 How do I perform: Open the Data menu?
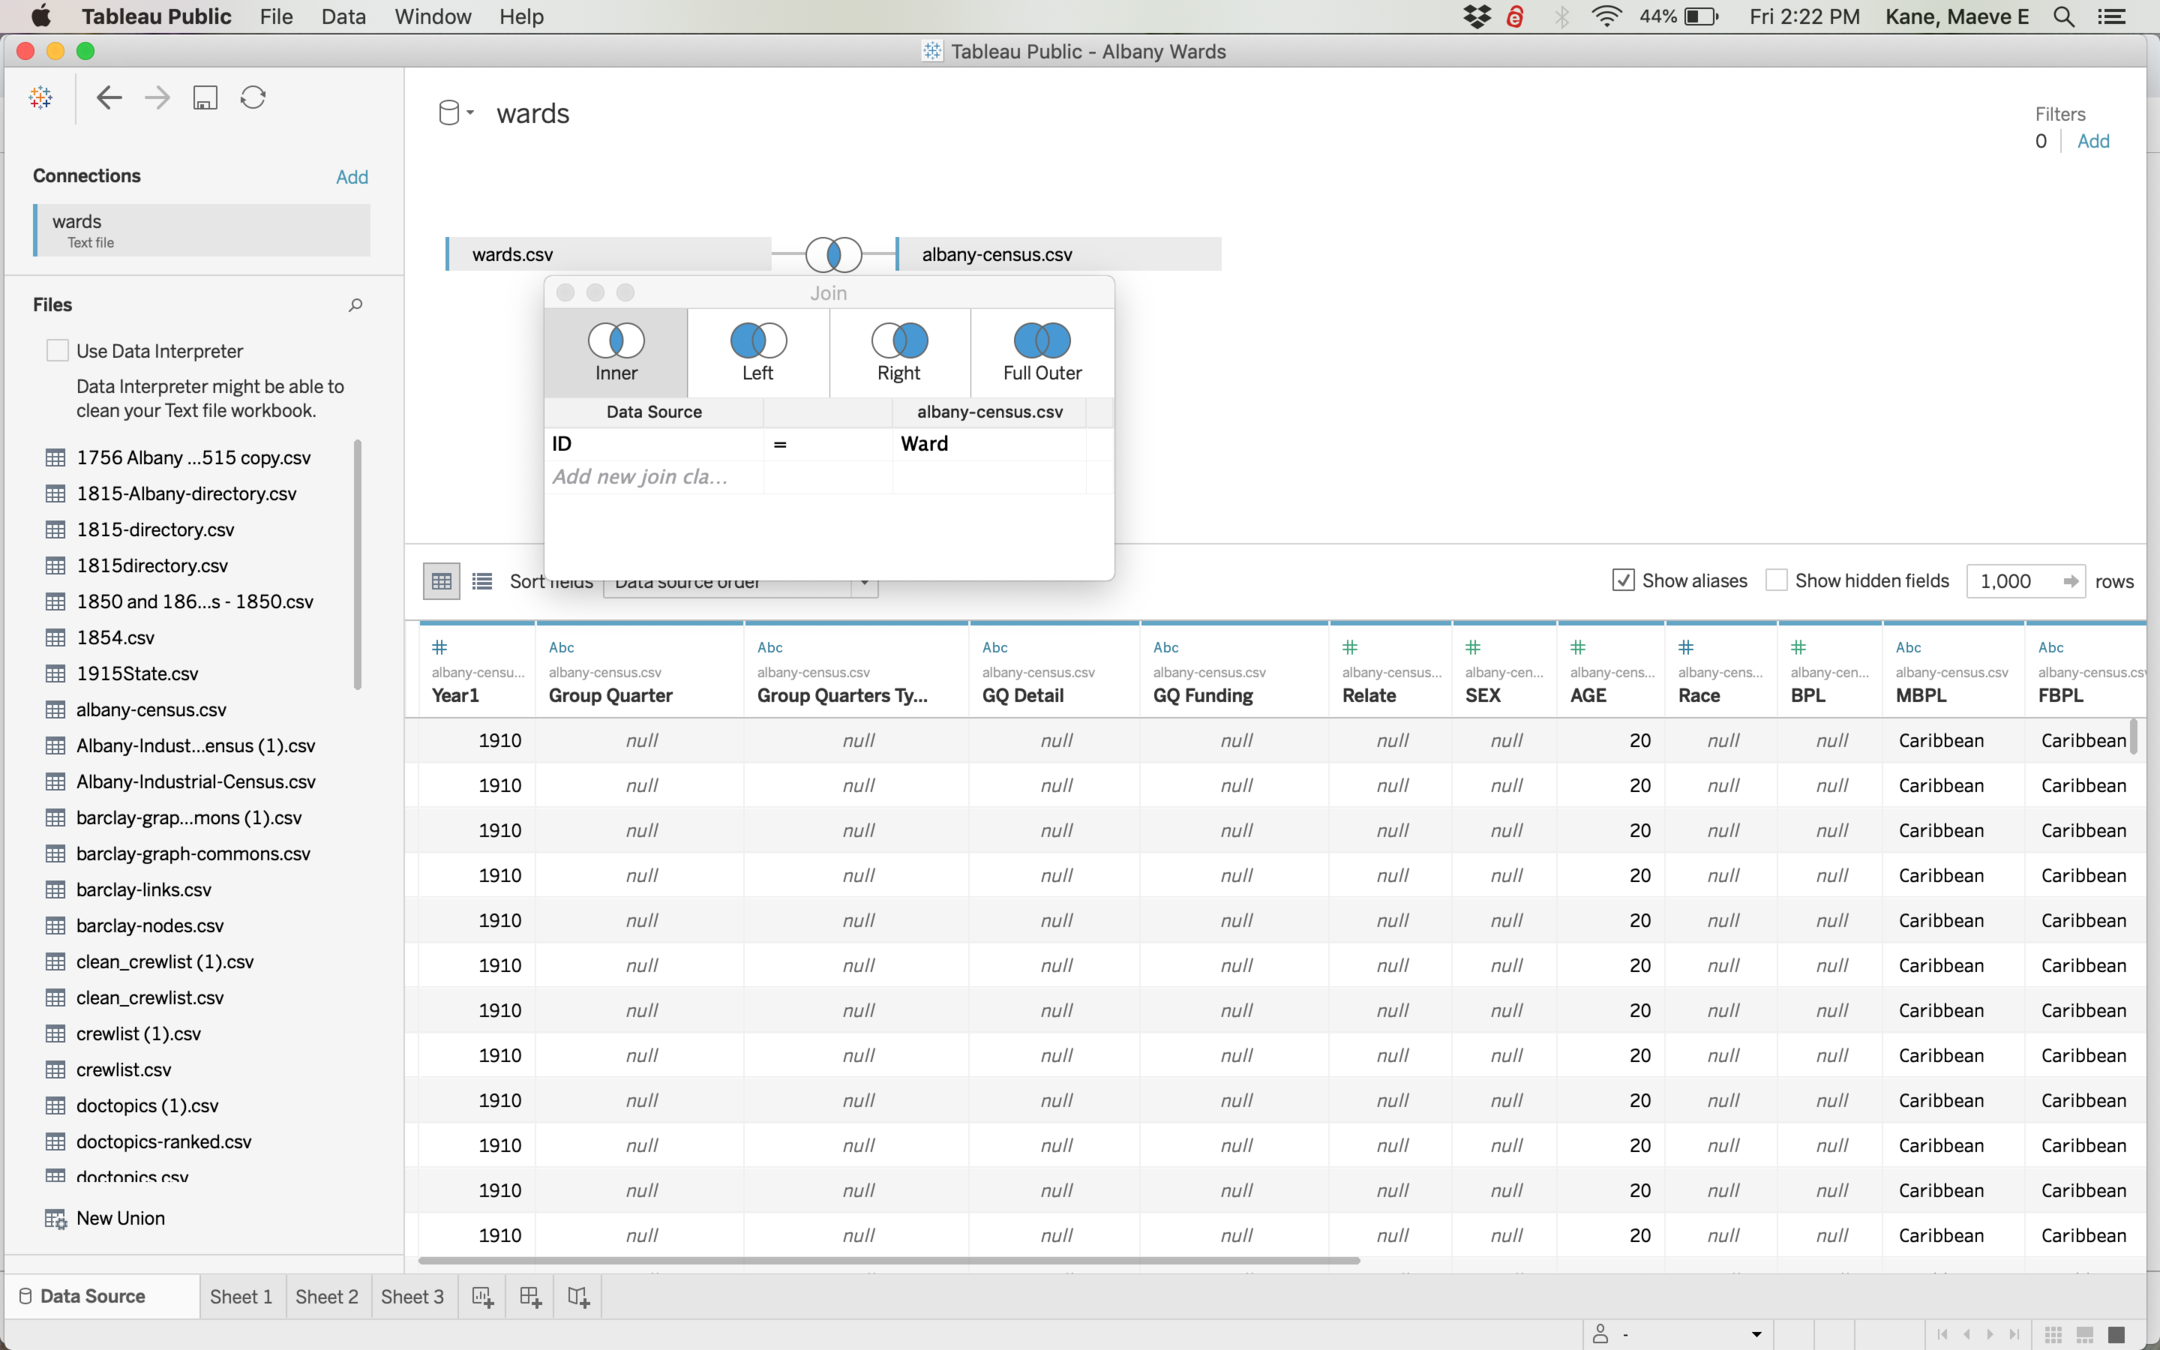343,17
